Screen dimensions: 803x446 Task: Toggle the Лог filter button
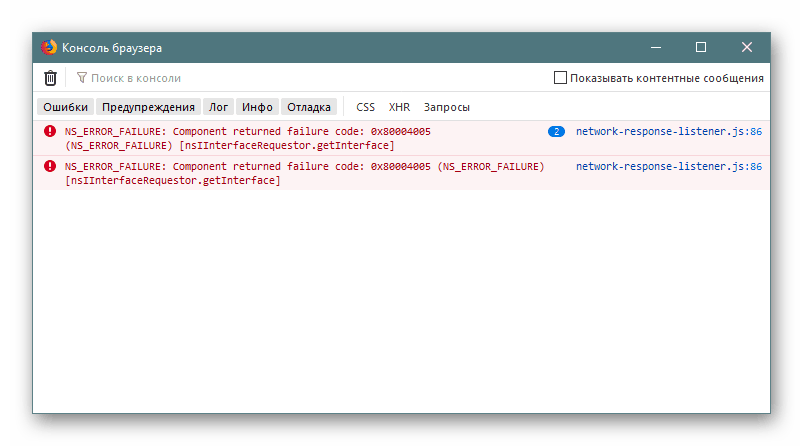[218, 107]
